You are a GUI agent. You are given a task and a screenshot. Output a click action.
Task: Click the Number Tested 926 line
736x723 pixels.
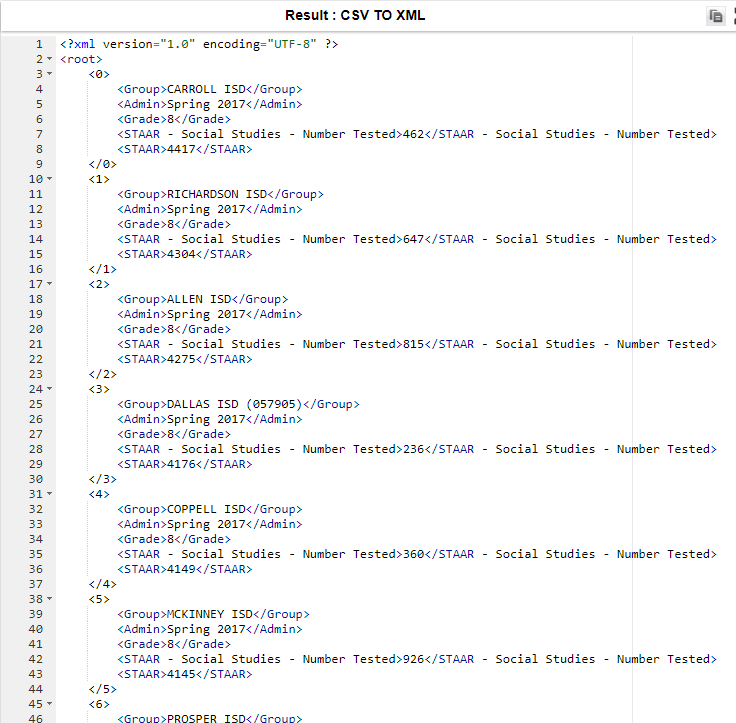click(417, 659)
